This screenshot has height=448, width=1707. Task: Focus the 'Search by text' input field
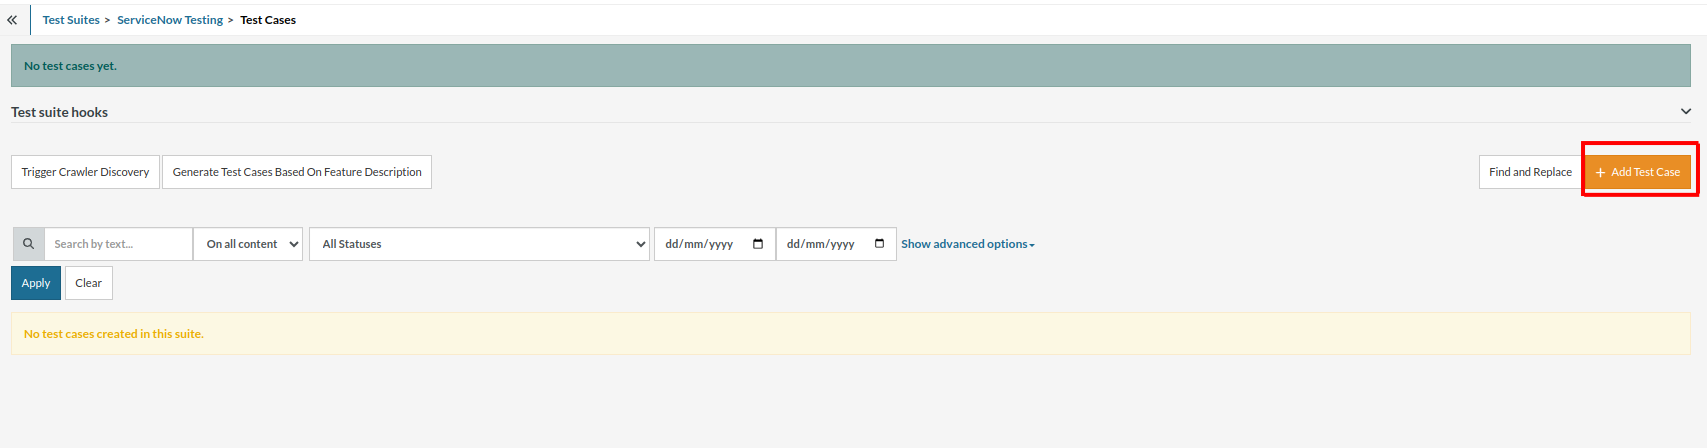(x=118, y=244)
